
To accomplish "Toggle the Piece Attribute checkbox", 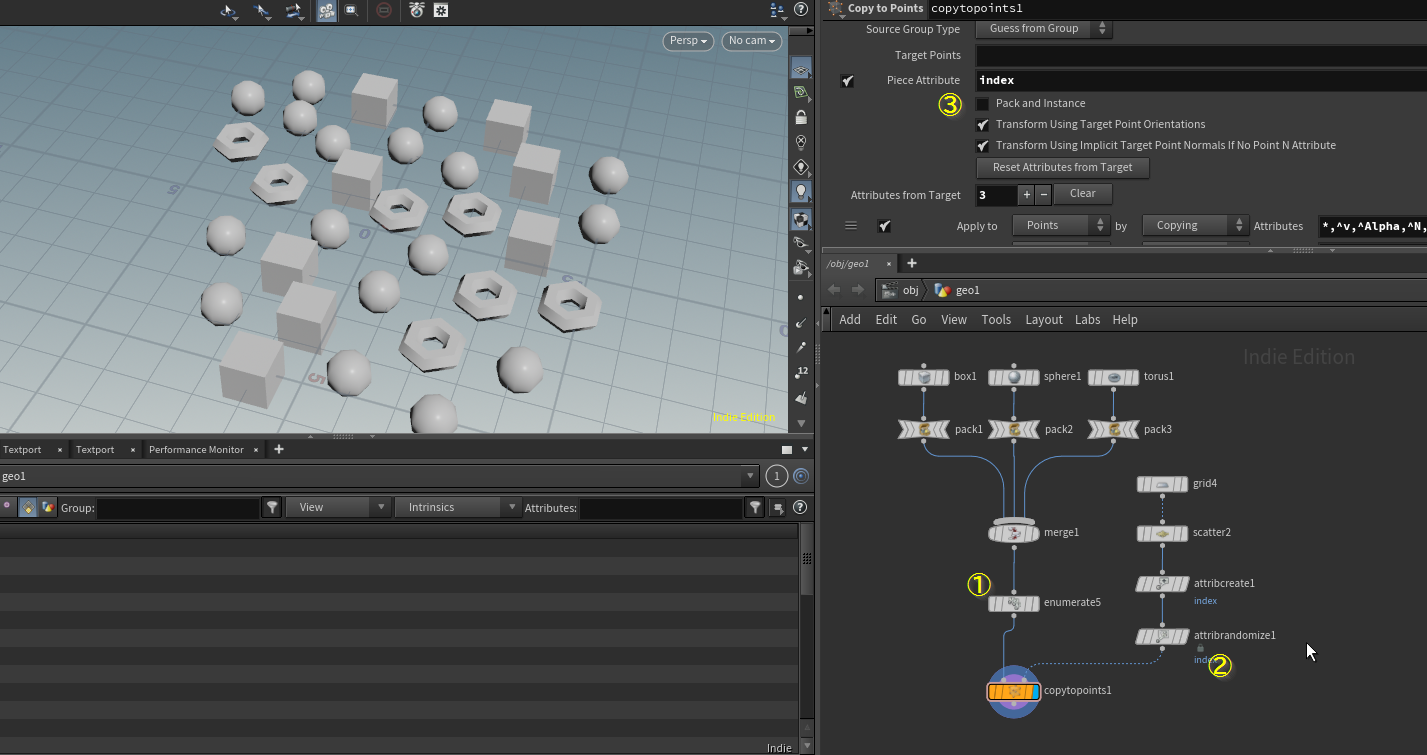I will point(848,81).
